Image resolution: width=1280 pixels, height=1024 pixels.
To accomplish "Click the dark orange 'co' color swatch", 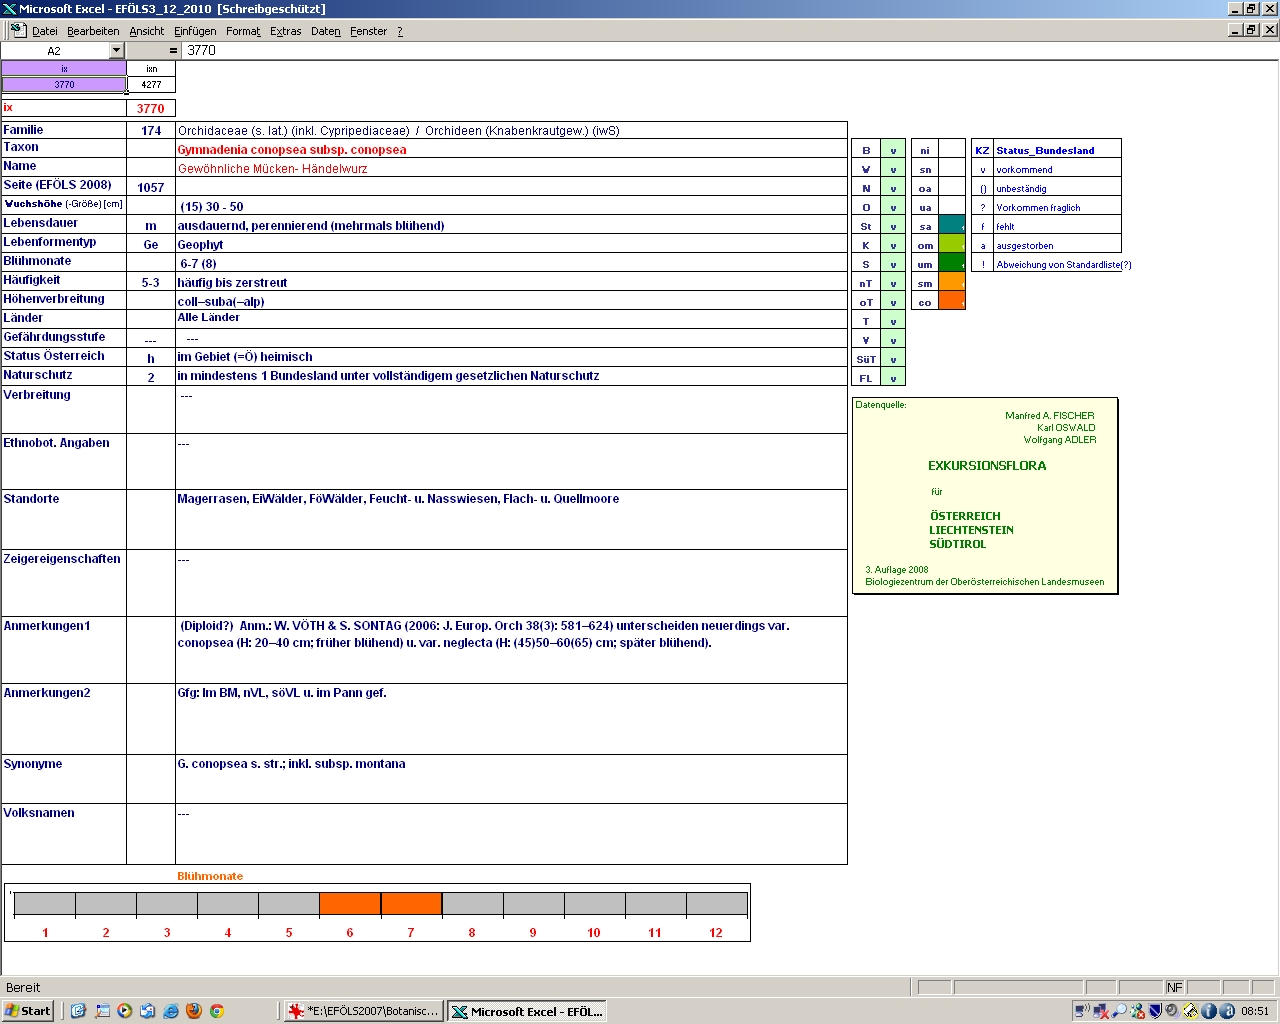I will [x=952, y=302].
